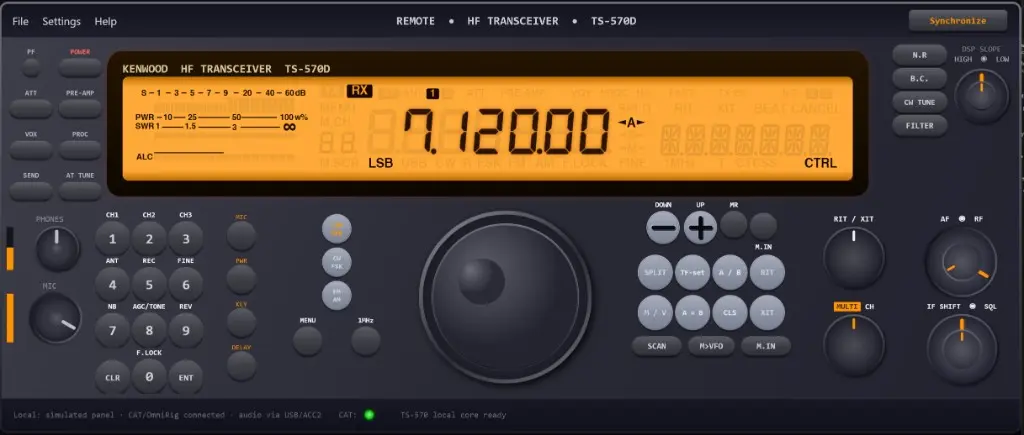Toggle the ATT attenuator button
The width and height of the screenshot is (1024, 435).
click(x=31, y=108)
